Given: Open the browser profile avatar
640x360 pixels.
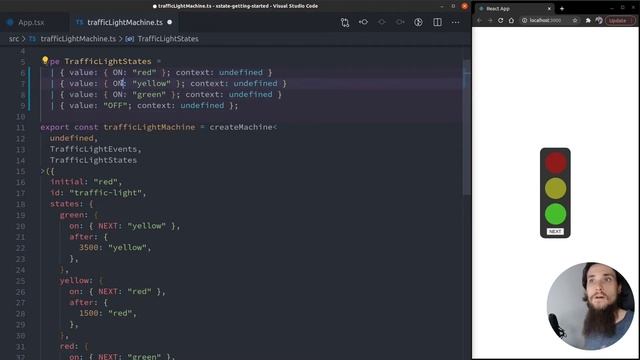Looking at the screenshot, I should (x=599, y=20).
